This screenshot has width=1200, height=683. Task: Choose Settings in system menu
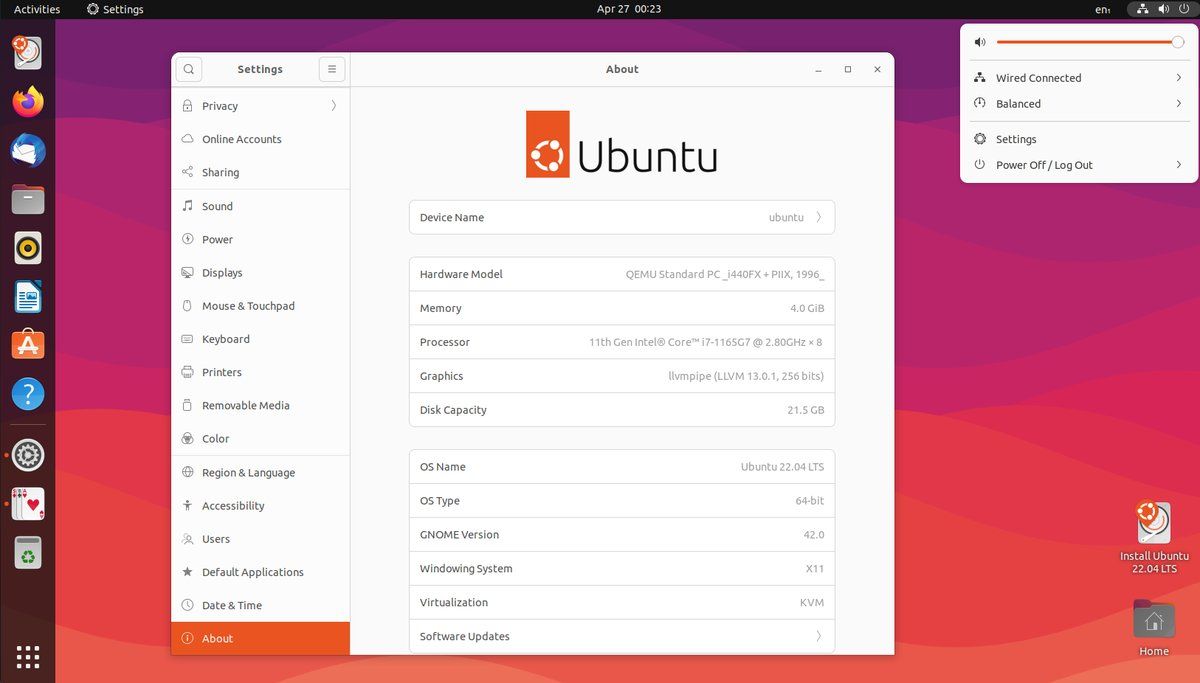coord(1079,139)
